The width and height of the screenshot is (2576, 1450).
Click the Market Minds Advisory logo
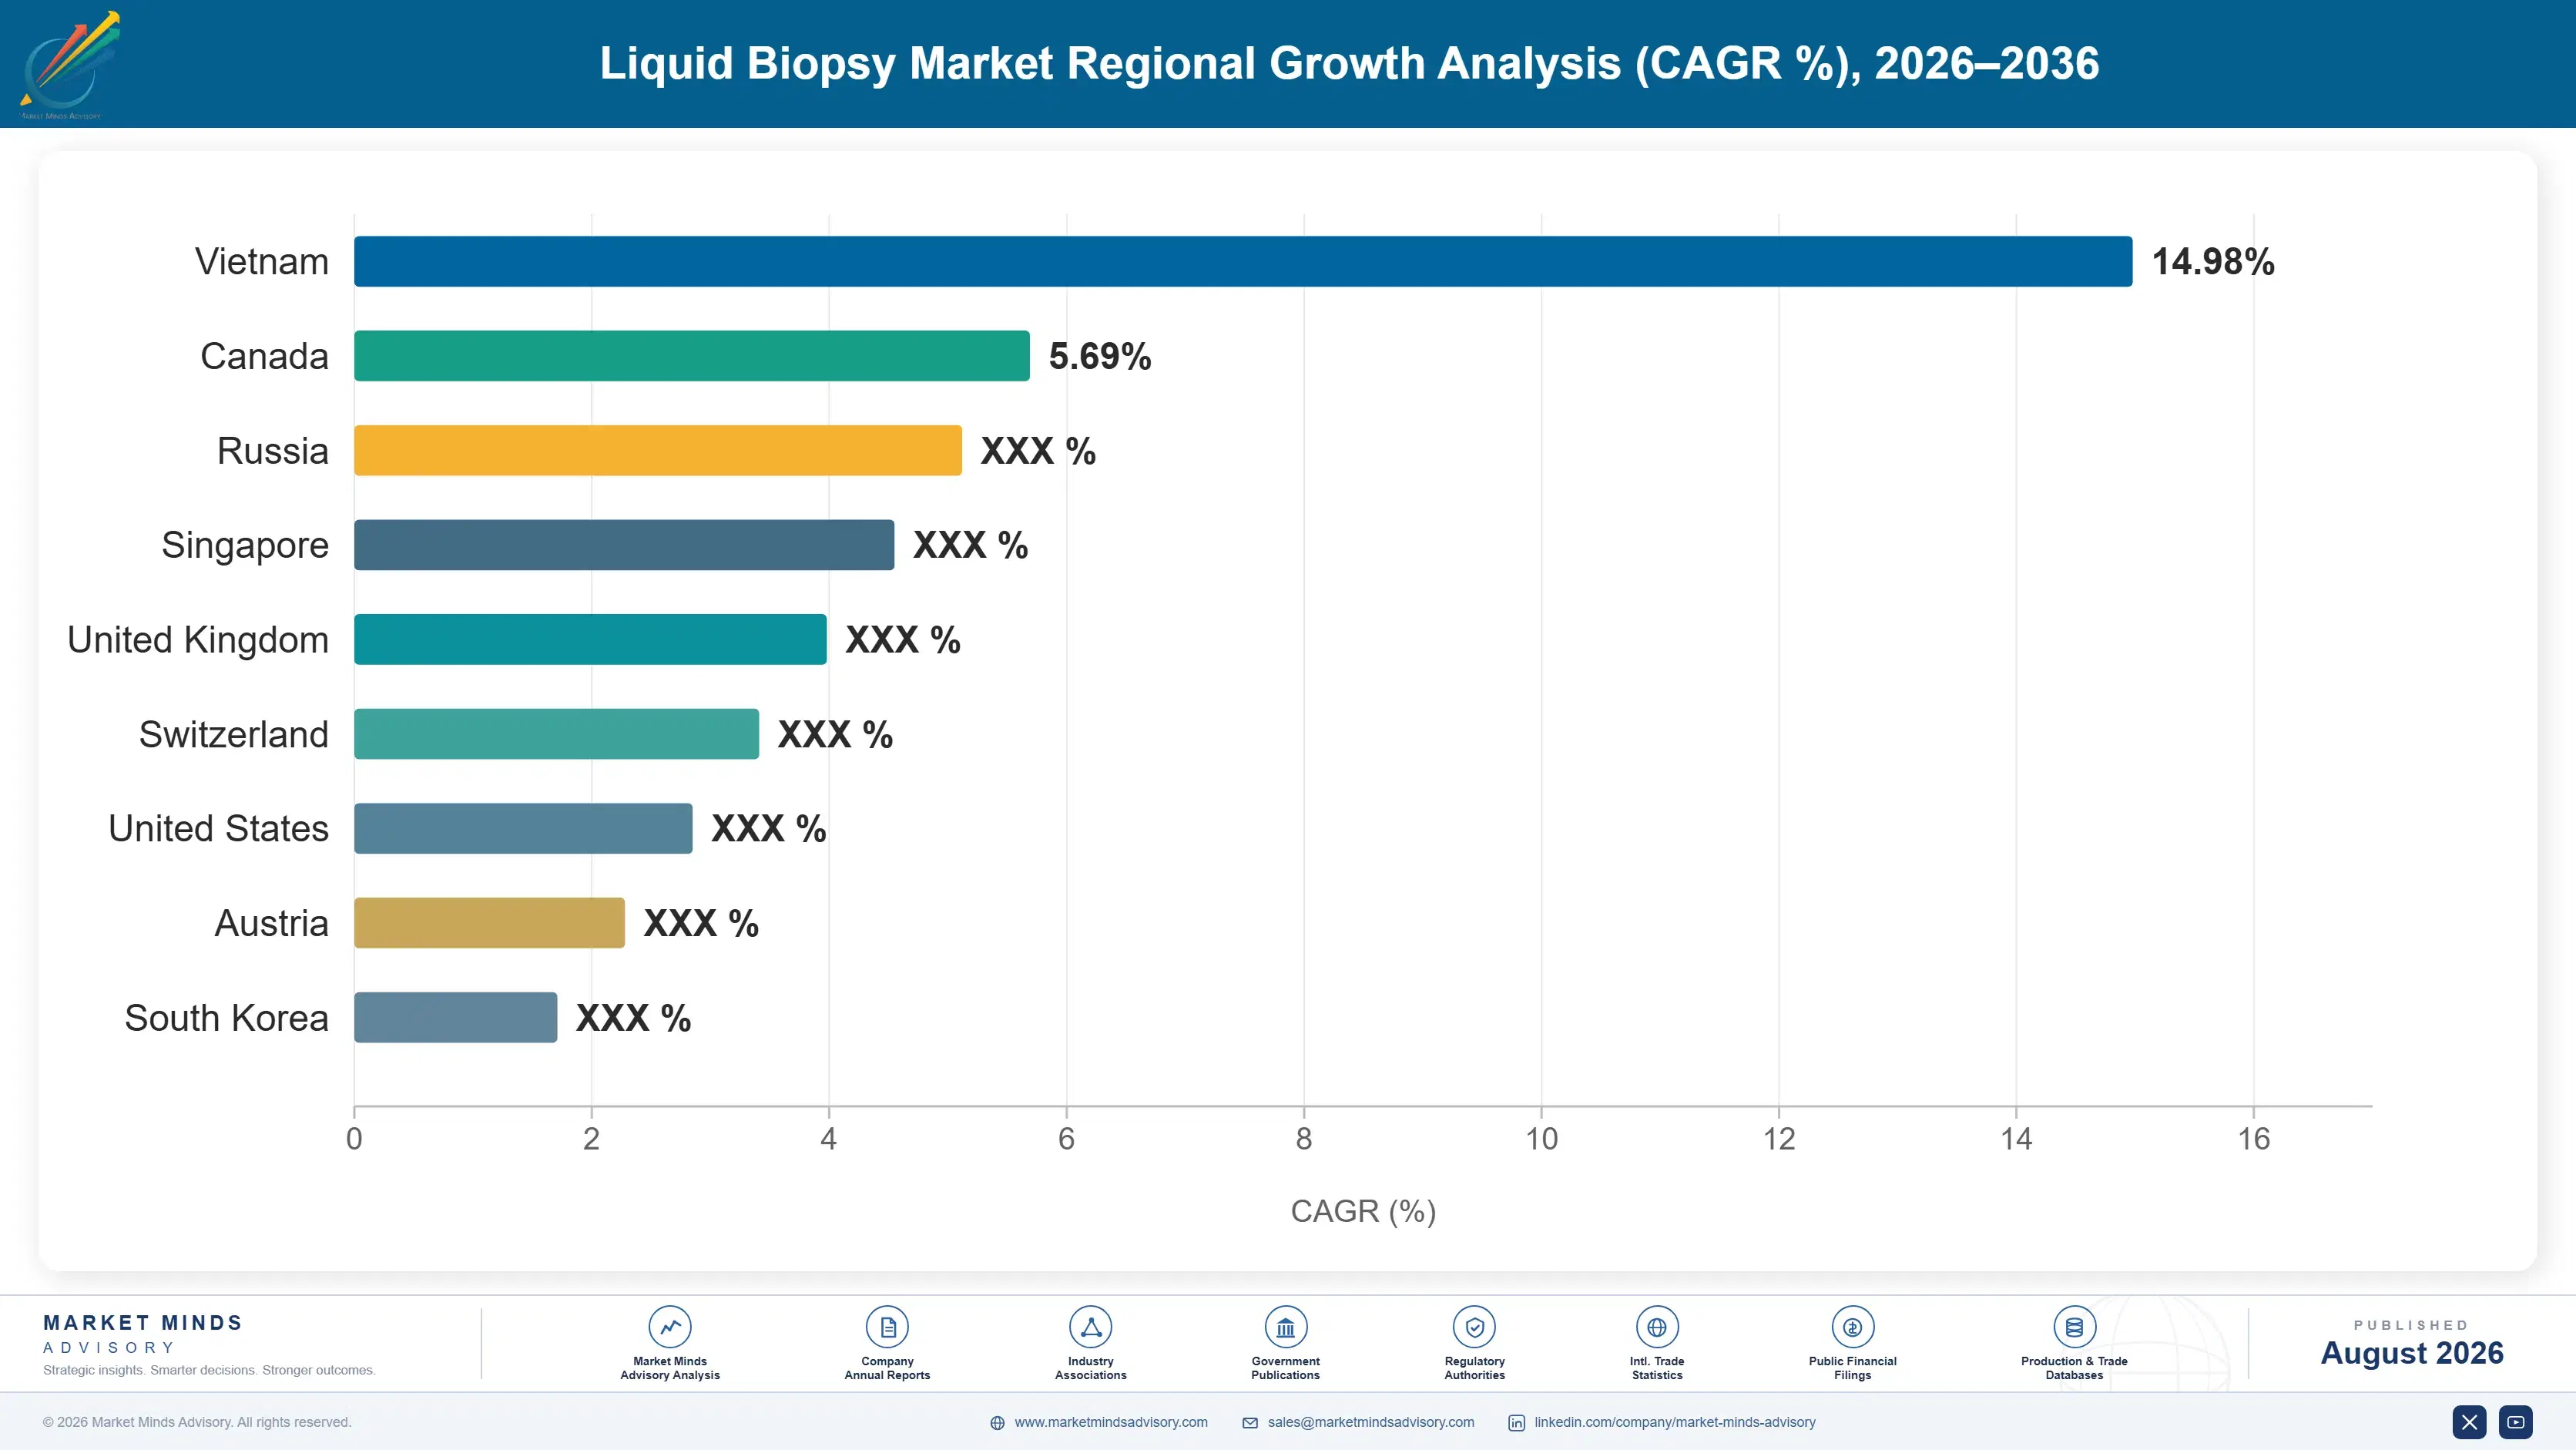[x=69, y=65]
